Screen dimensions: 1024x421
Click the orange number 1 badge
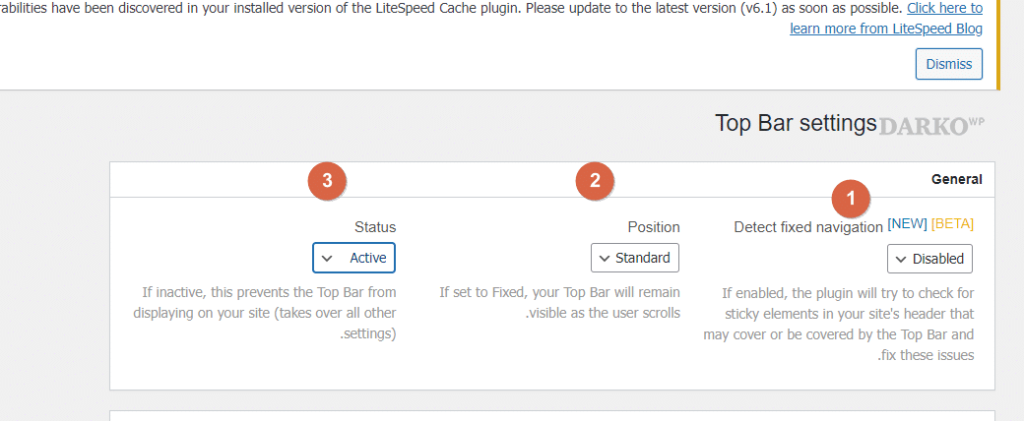(851, 198)
